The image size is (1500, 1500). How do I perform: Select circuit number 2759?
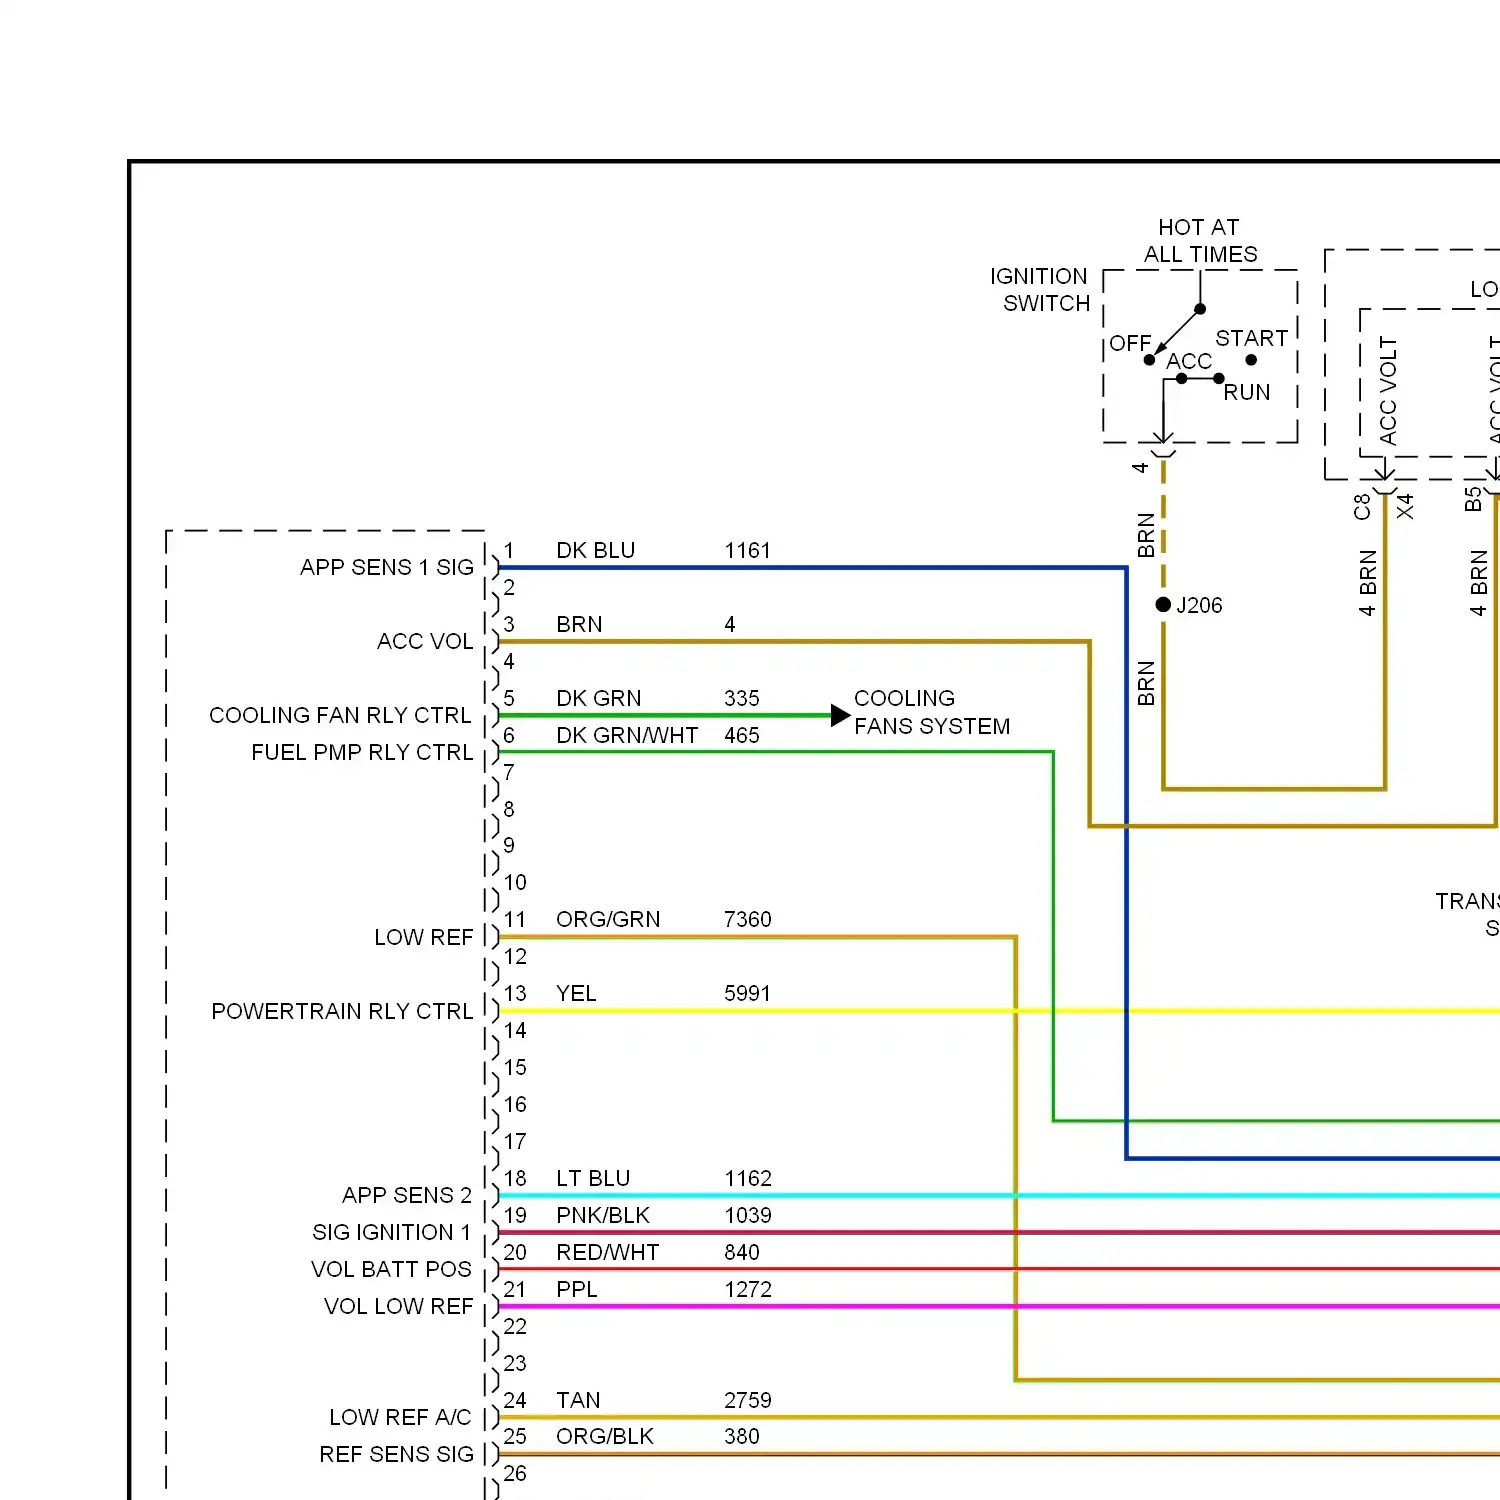point(747,1400)
